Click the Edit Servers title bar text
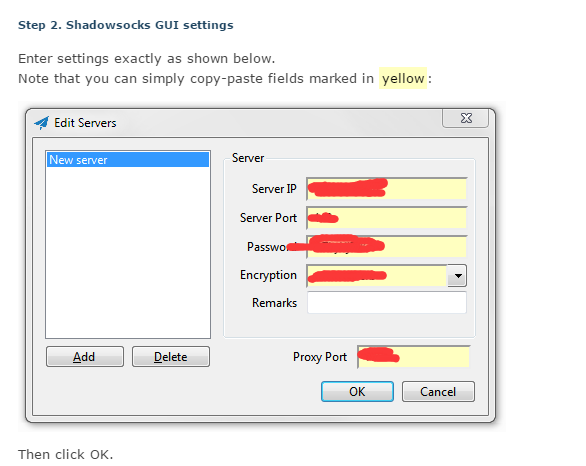 point(85,123)
